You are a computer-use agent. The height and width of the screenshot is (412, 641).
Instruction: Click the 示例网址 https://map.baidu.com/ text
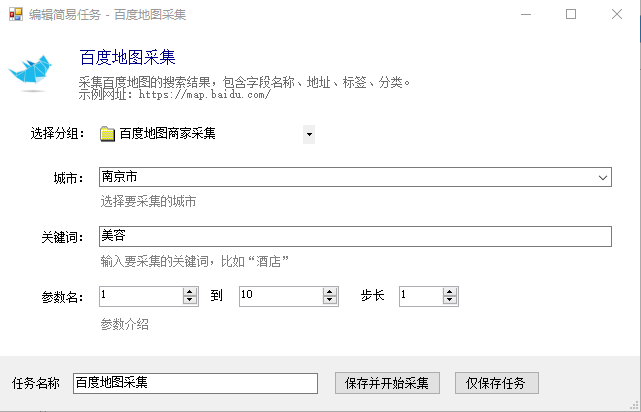175,95
